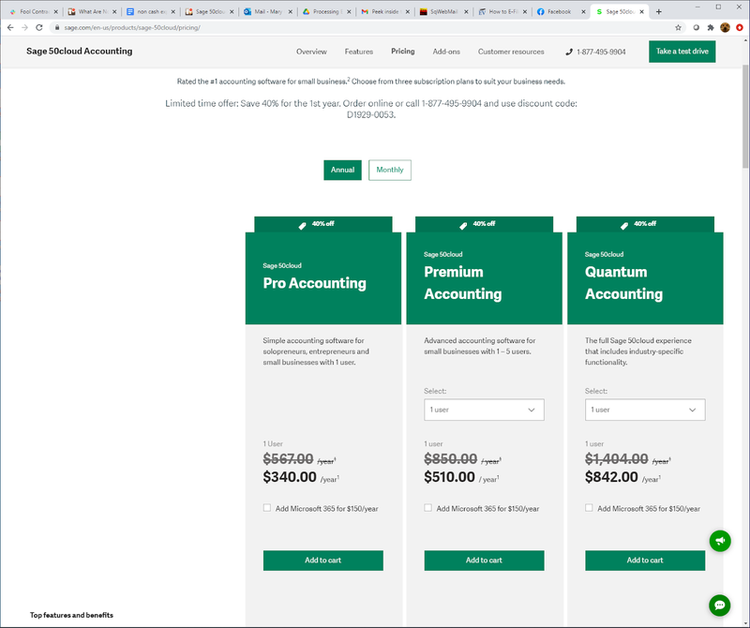Image resolution: width=750 pixels, height=628 pixels.
Task: Open the browser extensions puzzle icon
Action: 710,28
